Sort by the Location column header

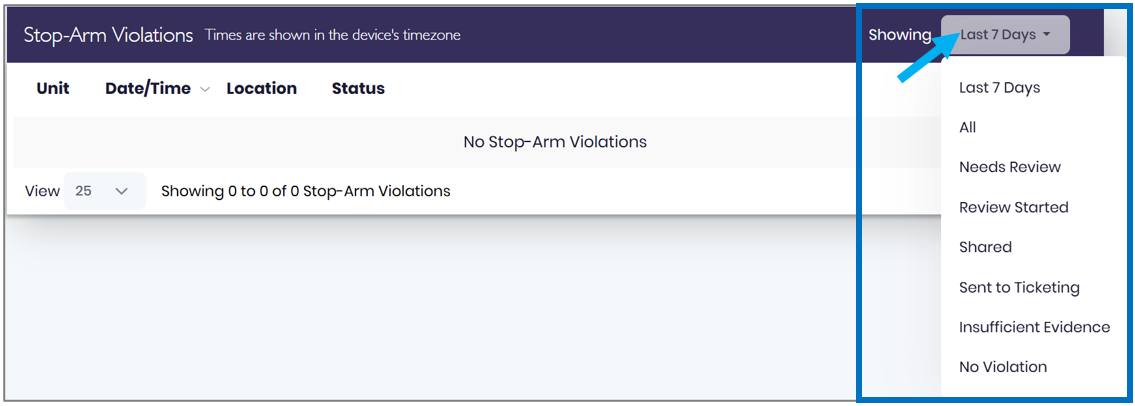261,88
